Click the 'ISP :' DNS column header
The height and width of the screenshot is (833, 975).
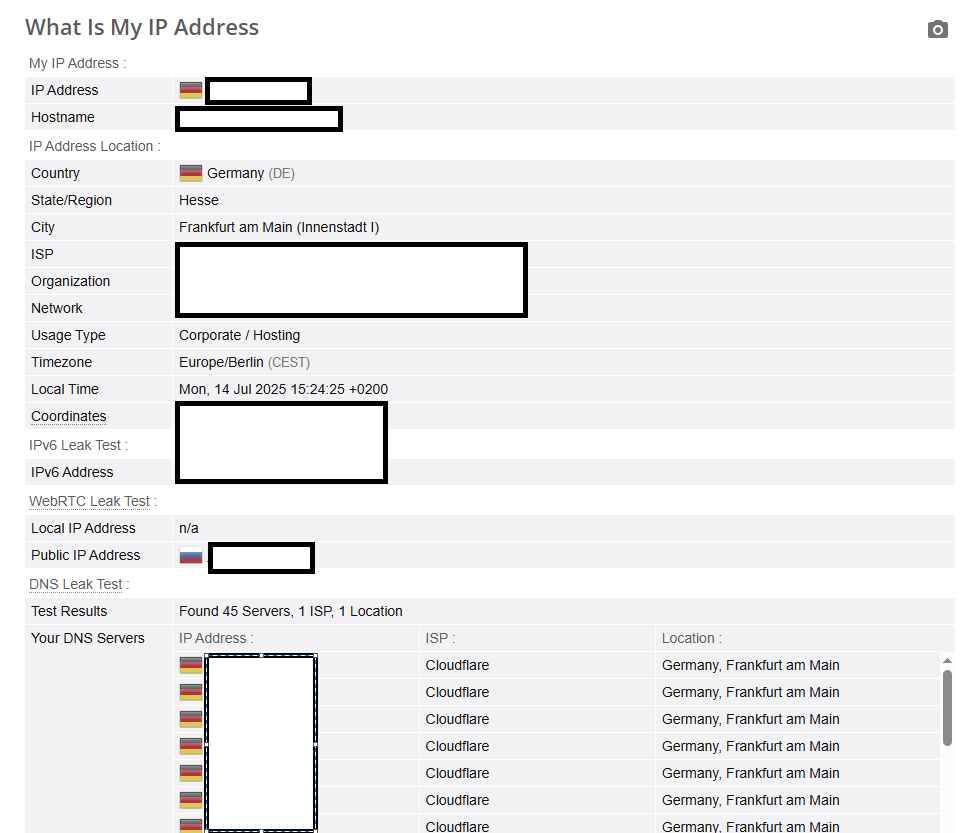coord(440,638)
